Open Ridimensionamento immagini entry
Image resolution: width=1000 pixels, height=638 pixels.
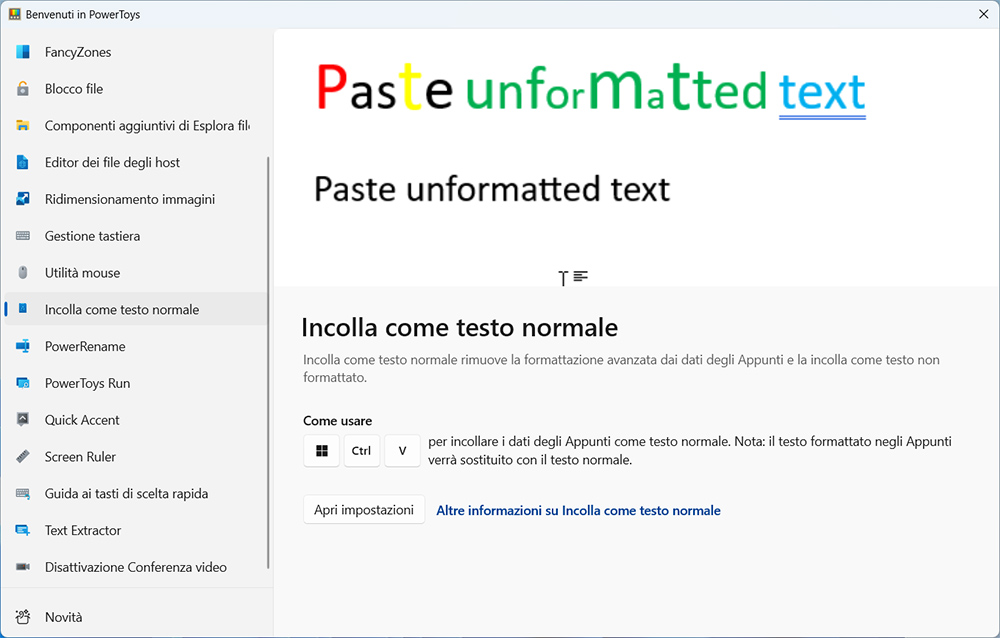coord(135,199)
